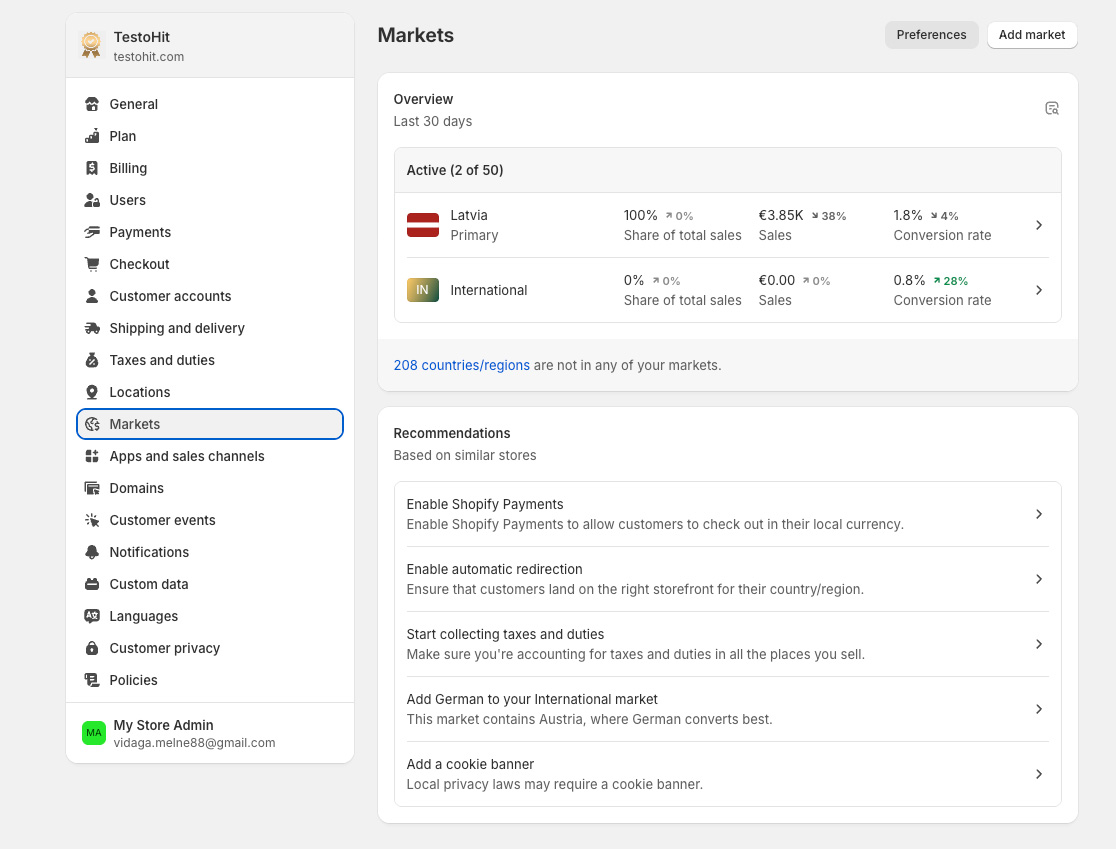Expand the Latvia market row chevron
The width and height of the screenshot is (1116, 849).
(1039, 225)
